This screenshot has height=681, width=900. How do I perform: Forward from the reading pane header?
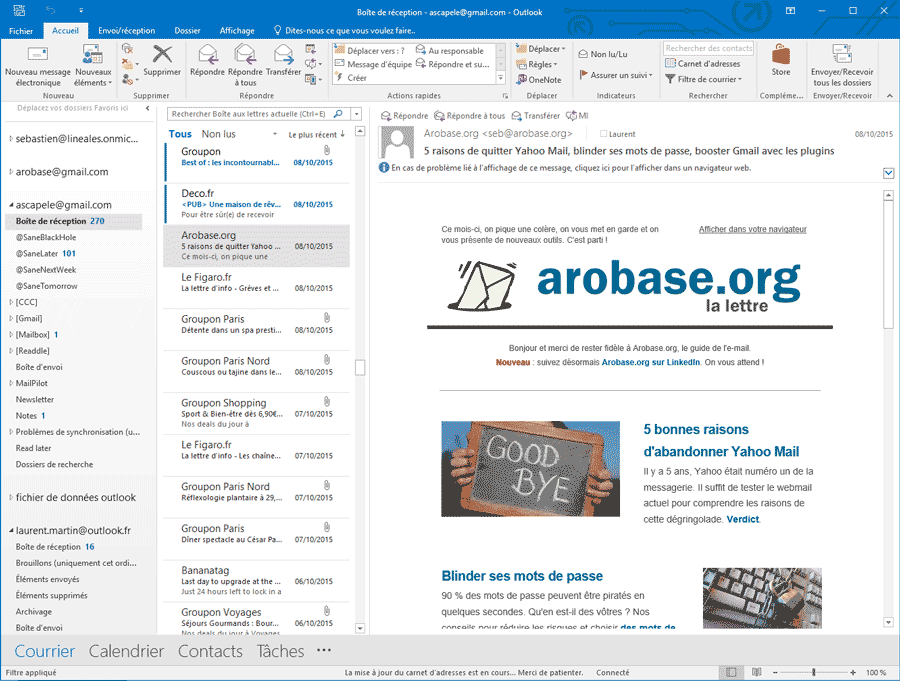point(536,116)
